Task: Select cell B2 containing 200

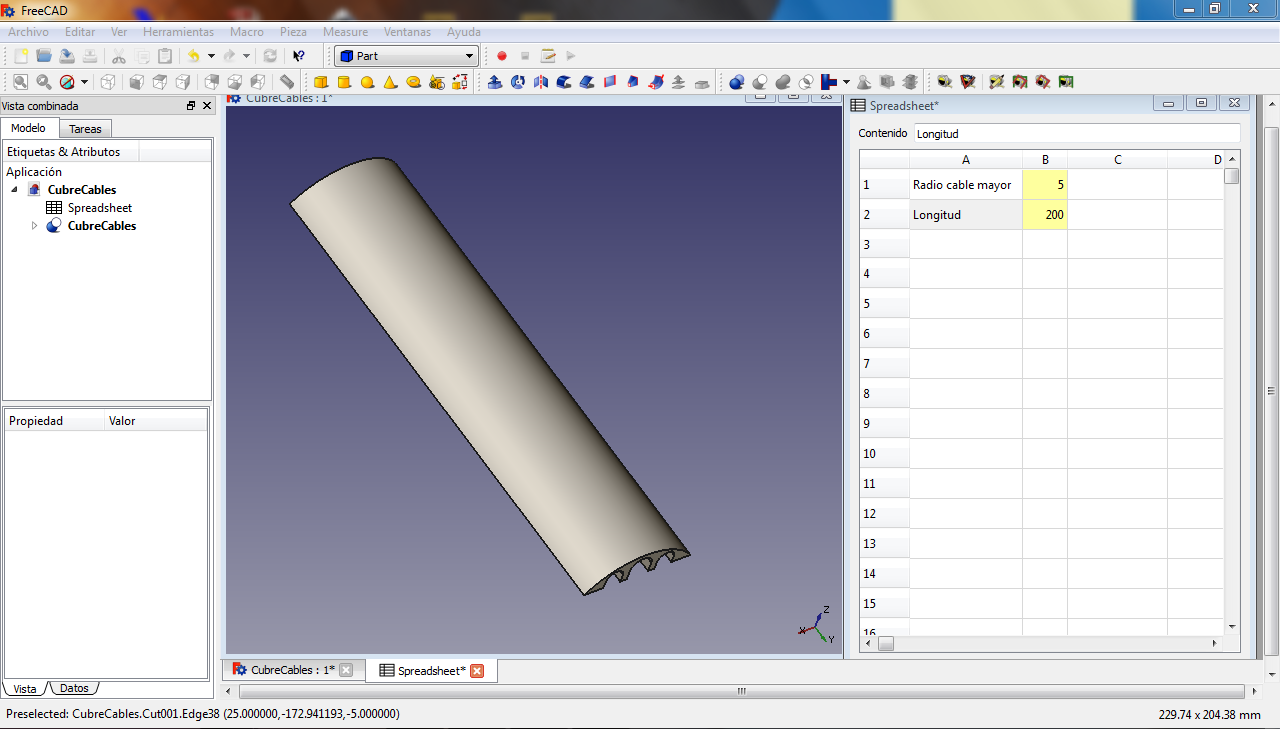Action: click(1045, 215)
